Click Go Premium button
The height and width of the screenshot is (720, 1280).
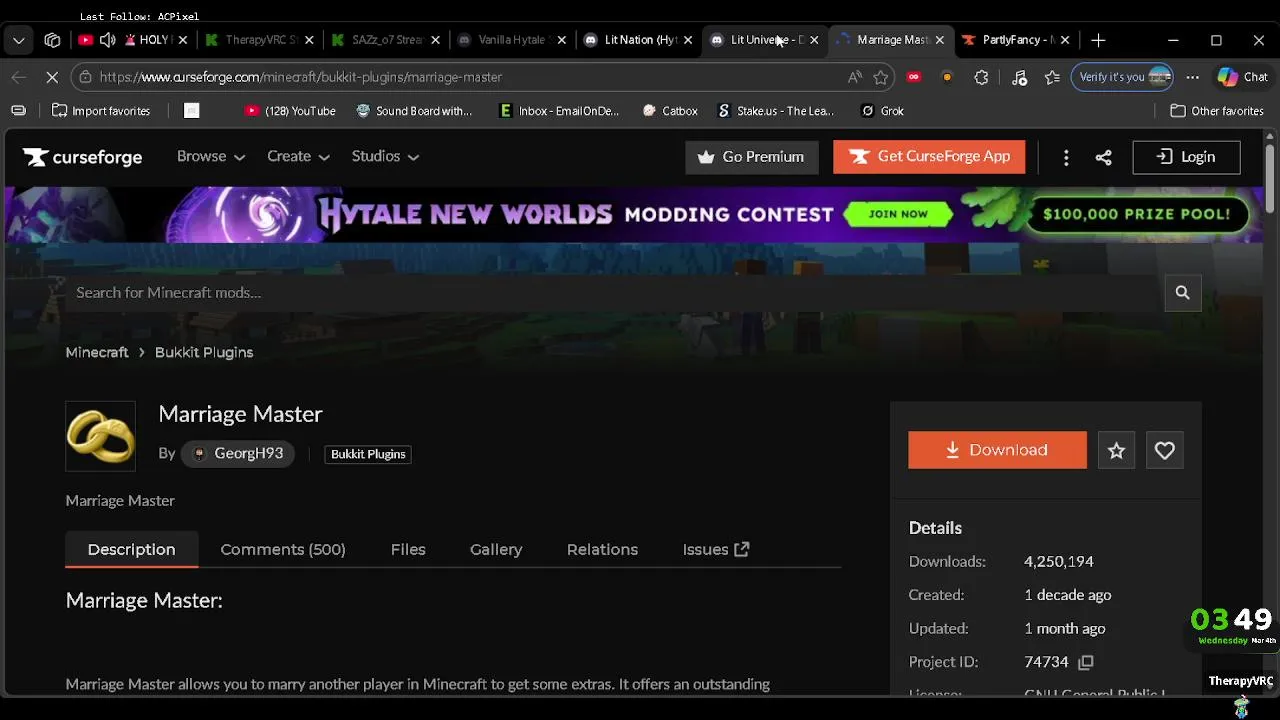751,157
